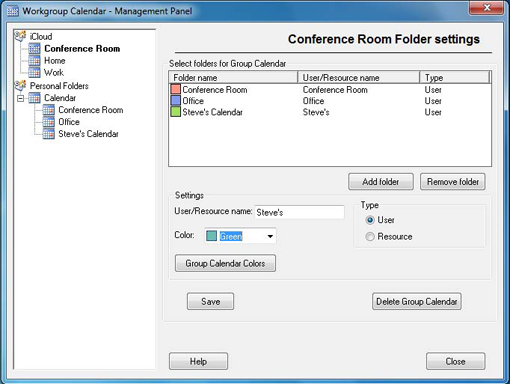Click the Folder name column header
The width and height of the screenshot is (510, 384).
(233, 77)
